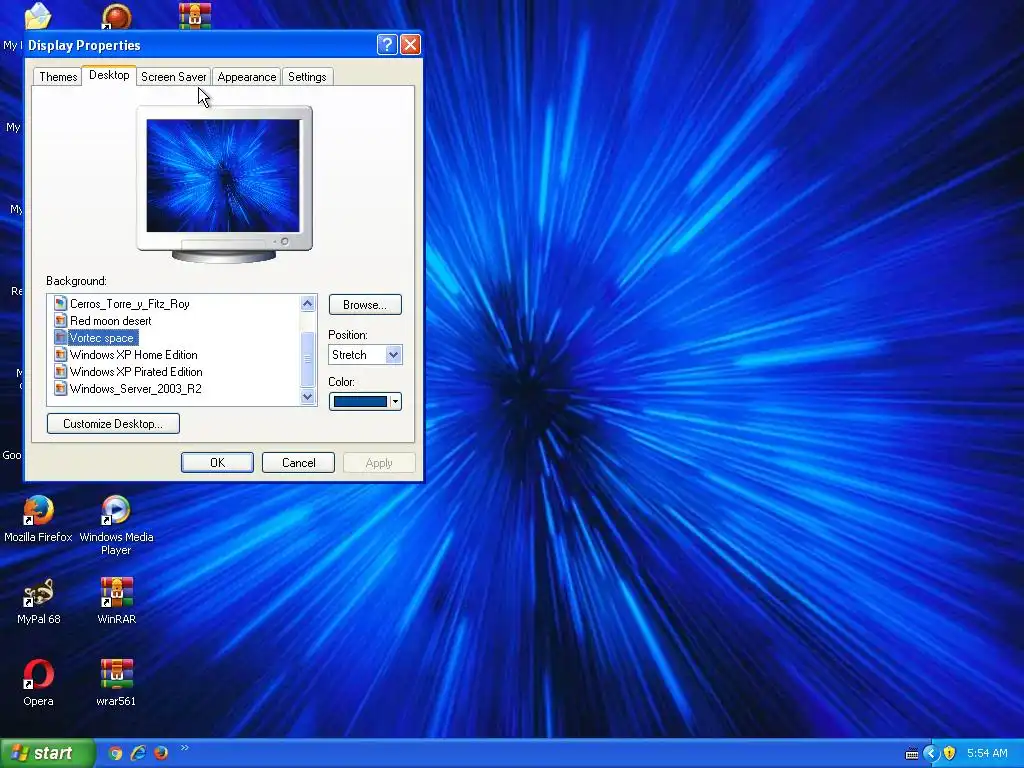Click the envelope folder desktop icon at top
This screenshot has height=768, width=1024.
click(x=38, y=16)
